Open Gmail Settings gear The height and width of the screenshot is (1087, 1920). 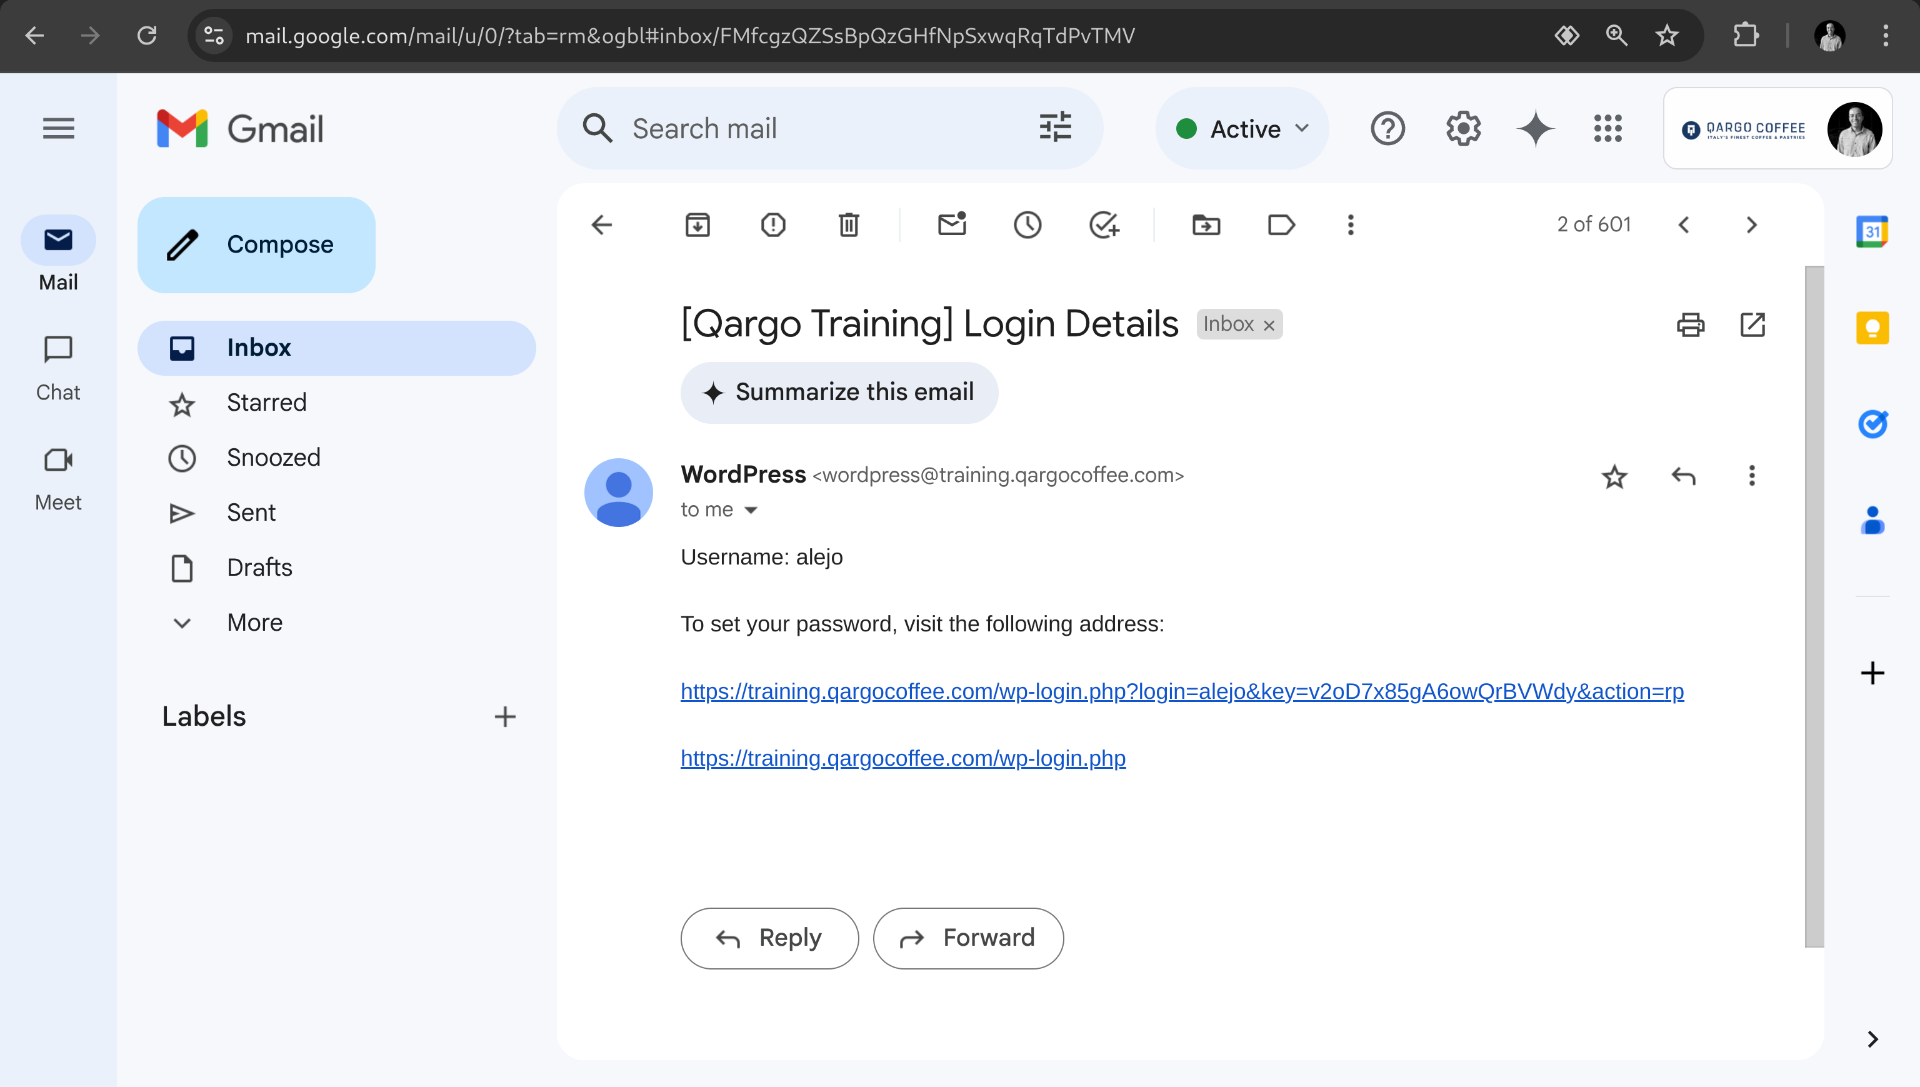1463,128
